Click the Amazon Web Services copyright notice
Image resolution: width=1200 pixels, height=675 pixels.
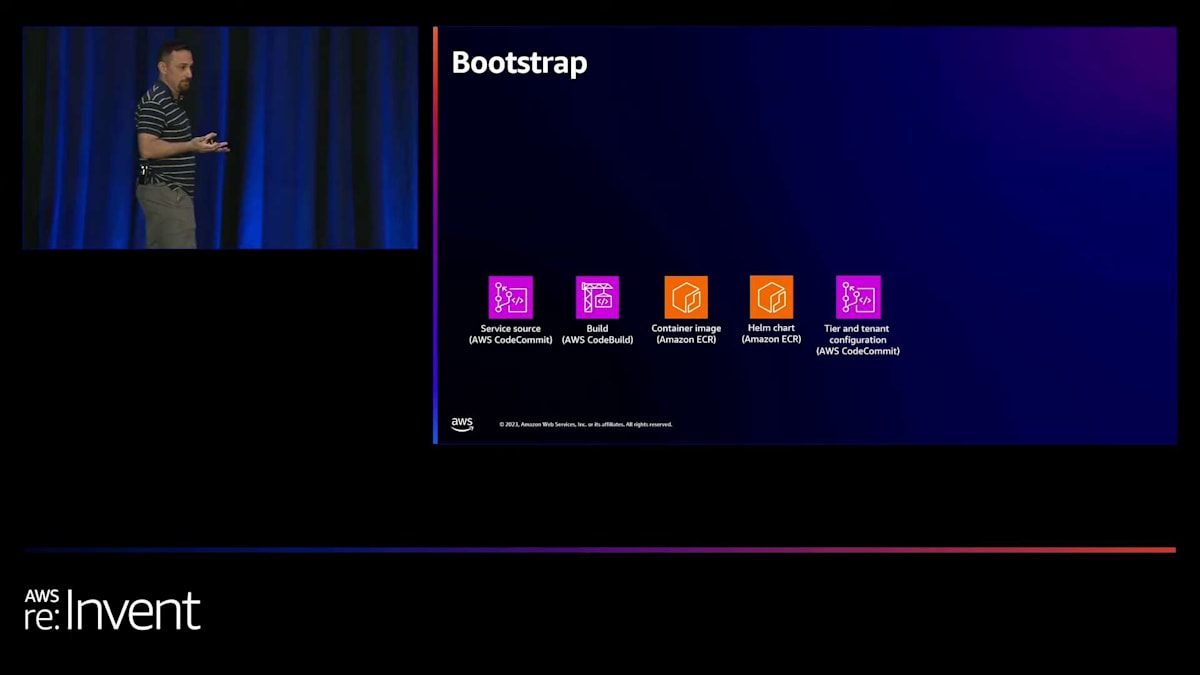586,424
